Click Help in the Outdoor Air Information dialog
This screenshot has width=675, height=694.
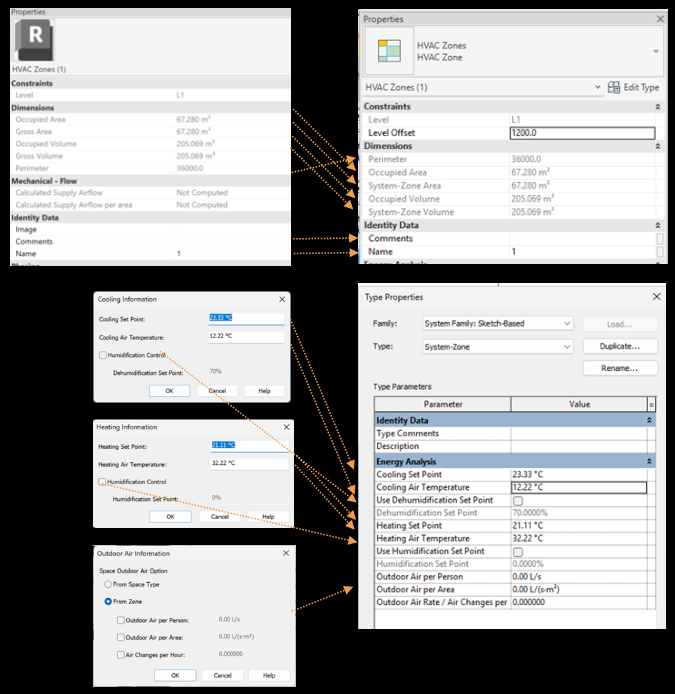pyautogui.click(x=268, y=675)
